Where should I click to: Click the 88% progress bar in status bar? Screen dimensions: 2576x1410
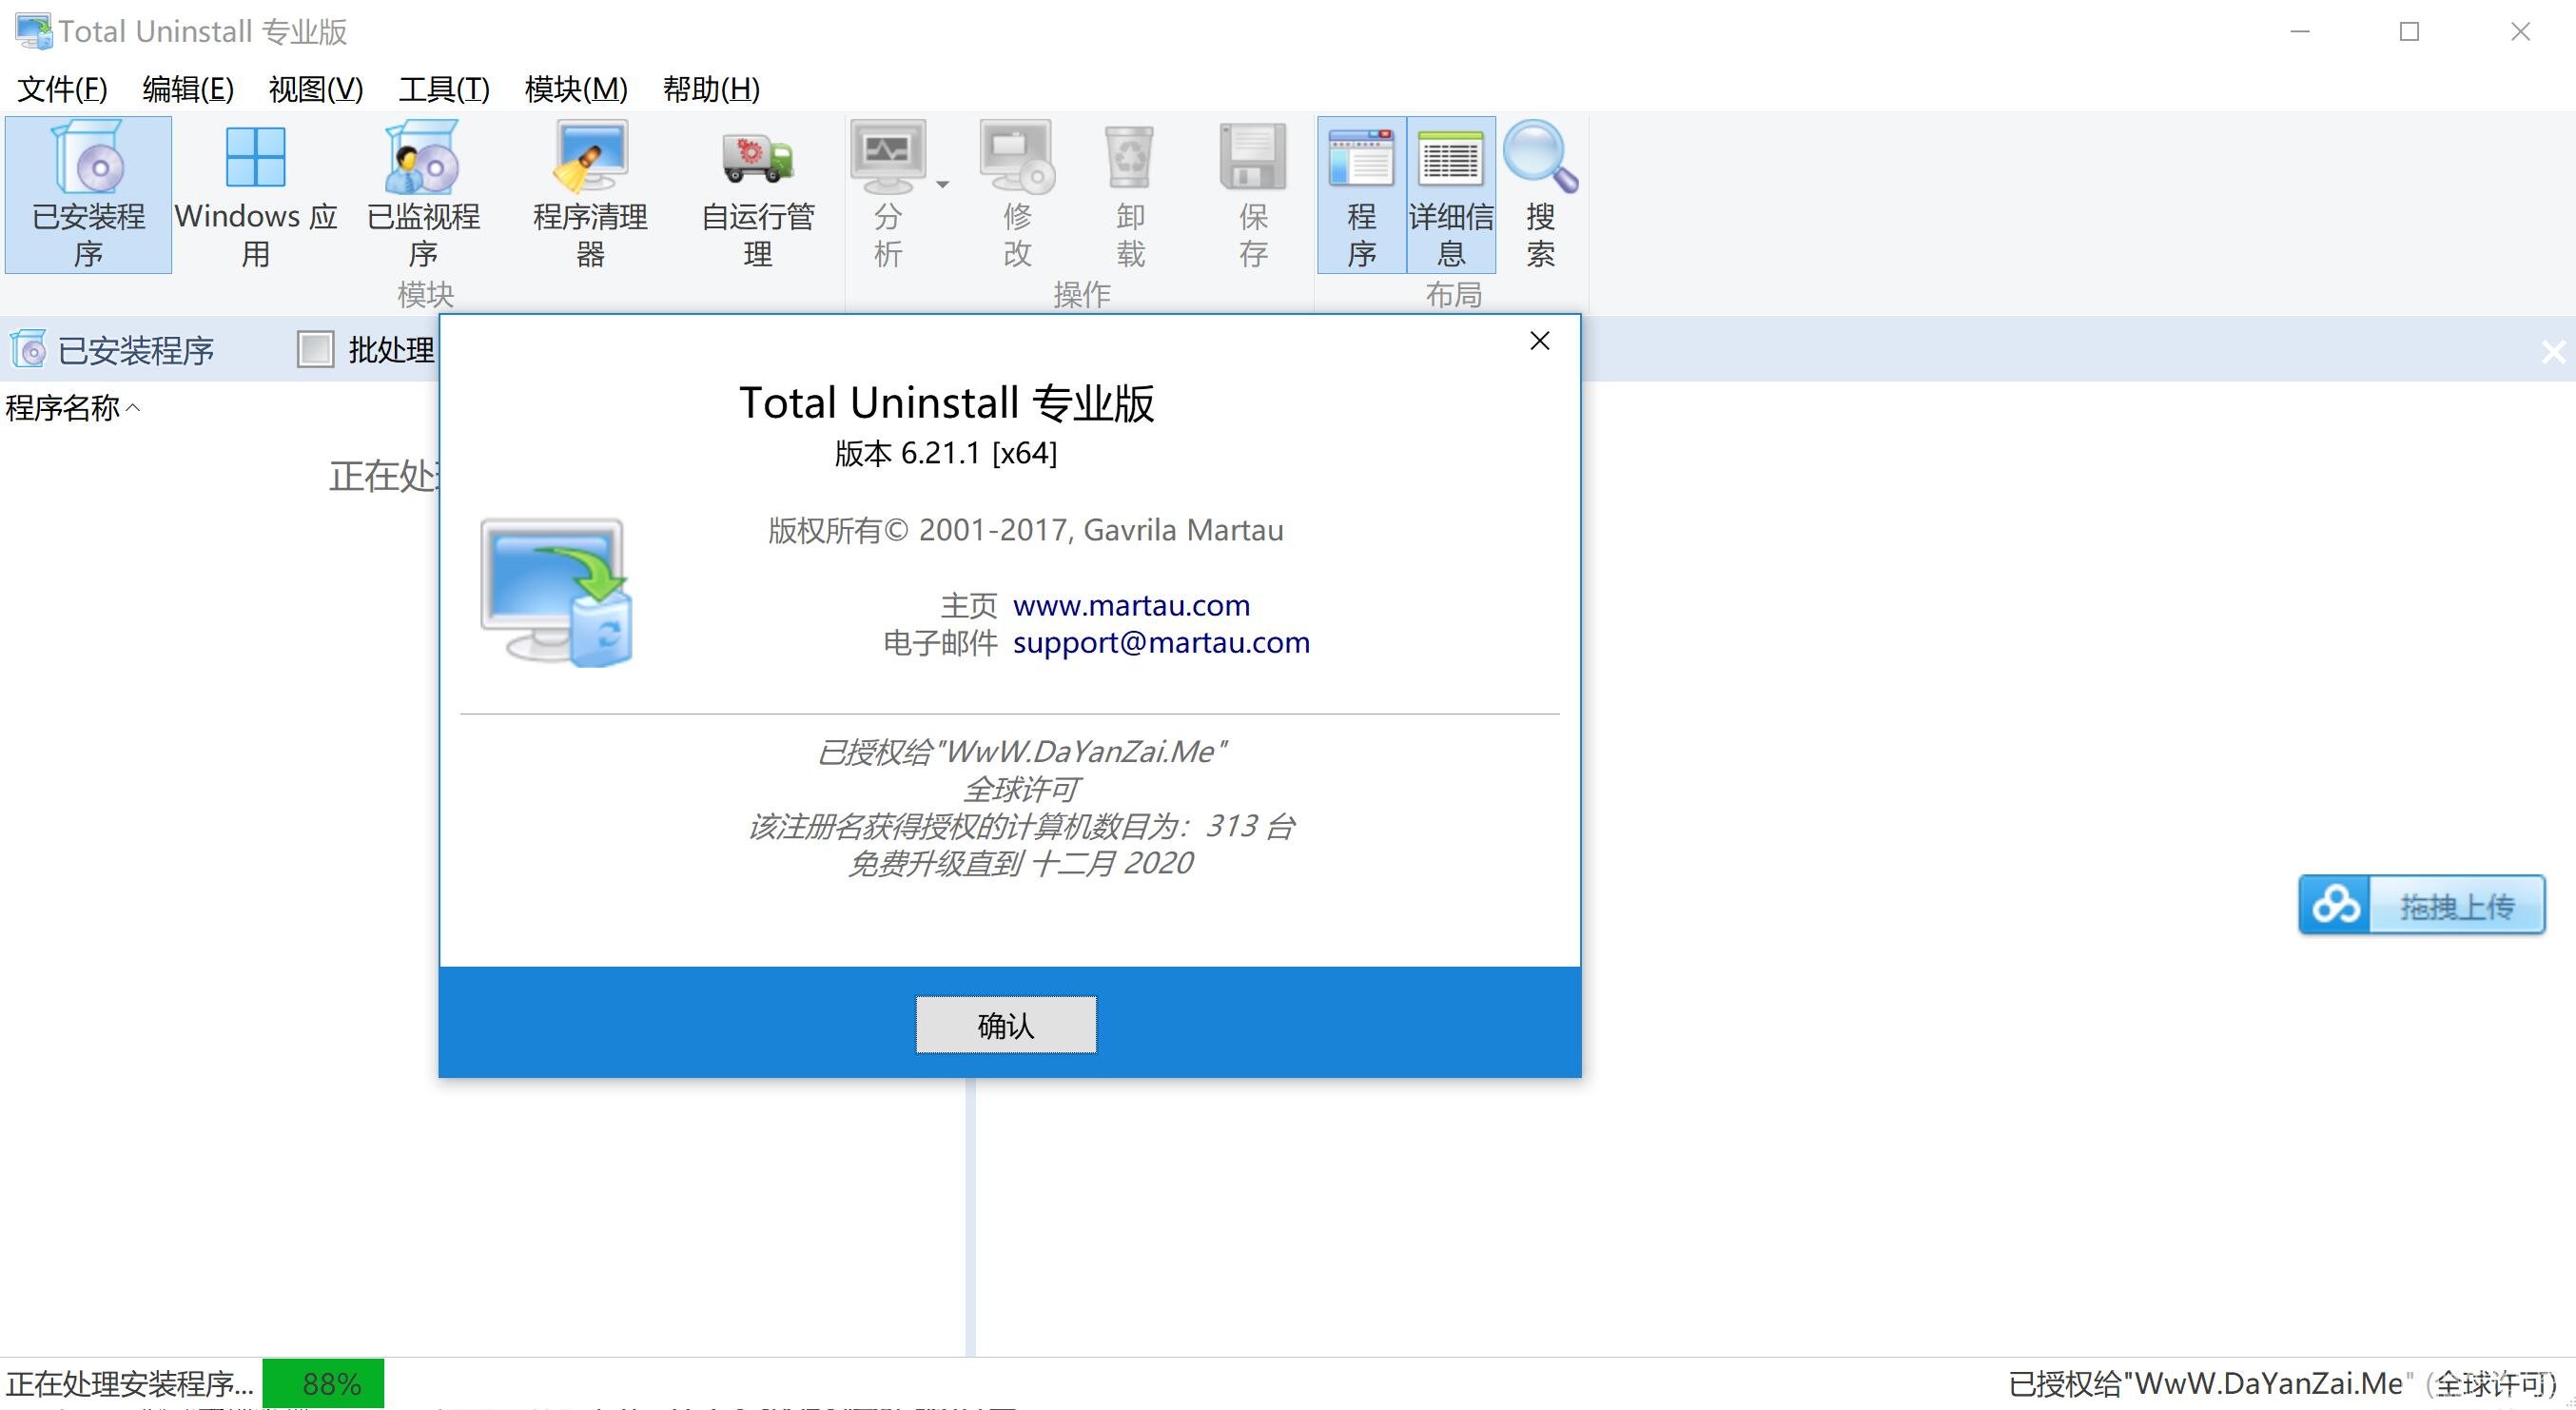(324, 1384)
